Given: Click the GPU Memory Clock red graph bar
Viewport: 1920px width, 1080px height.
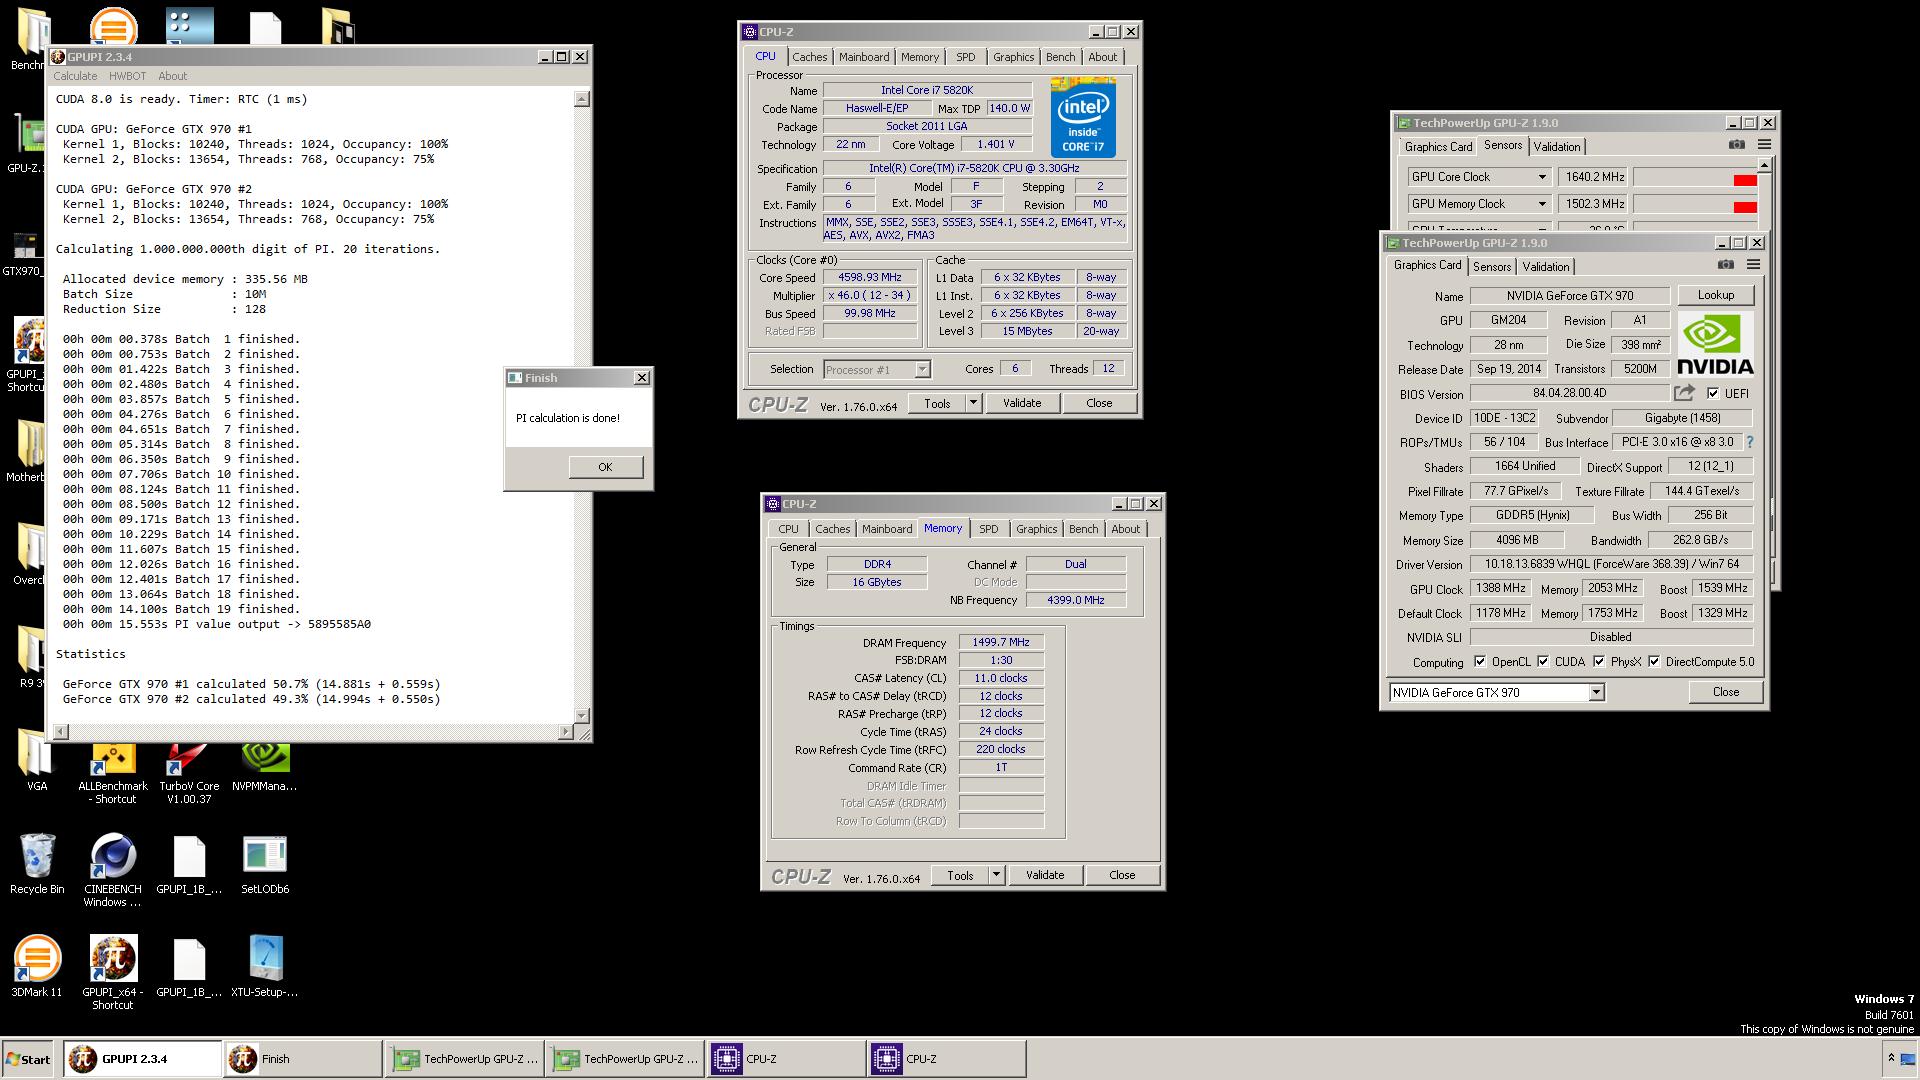Looking at the screenshot, I should click(1745, 207).
